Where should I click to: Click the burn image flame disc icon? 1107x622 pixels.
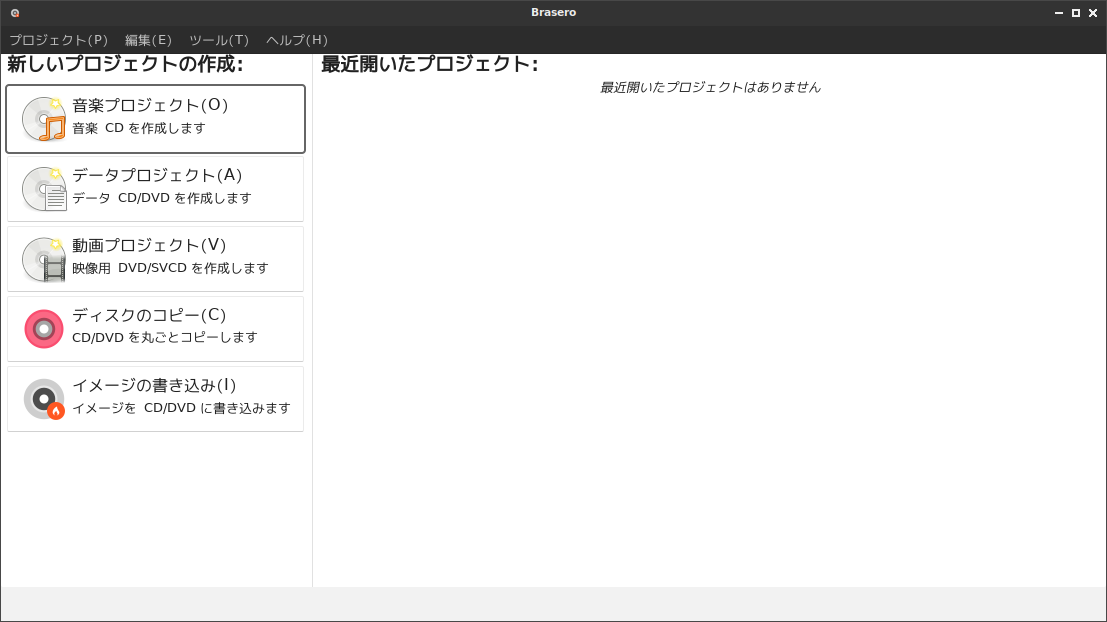tap(44, 399)
